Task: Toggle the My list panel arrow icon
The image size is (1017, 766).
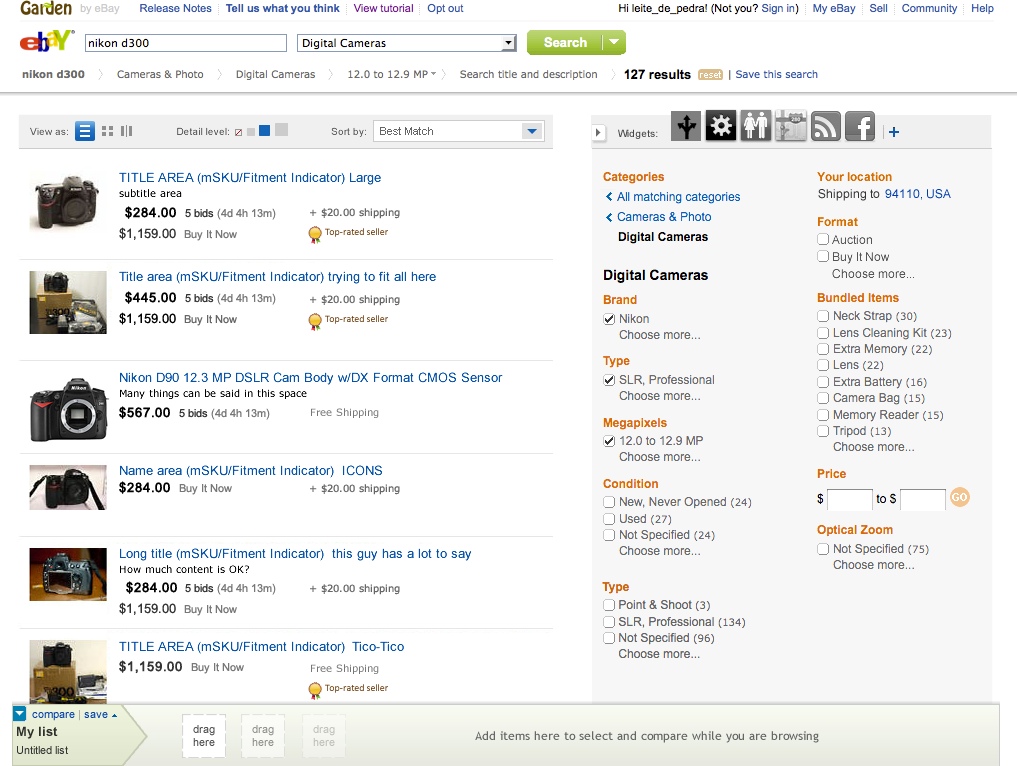Action: pyautogui.click(x=19, y=714)
